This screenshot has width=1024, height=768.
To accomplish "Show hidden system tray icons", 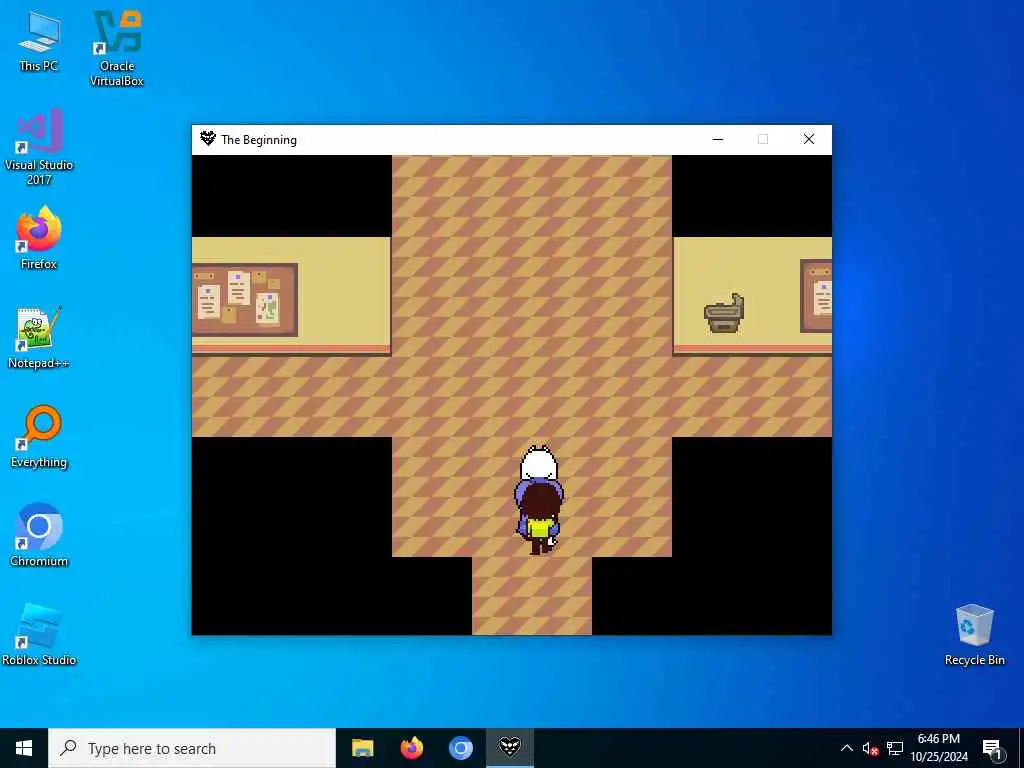I will coord(846,748).
